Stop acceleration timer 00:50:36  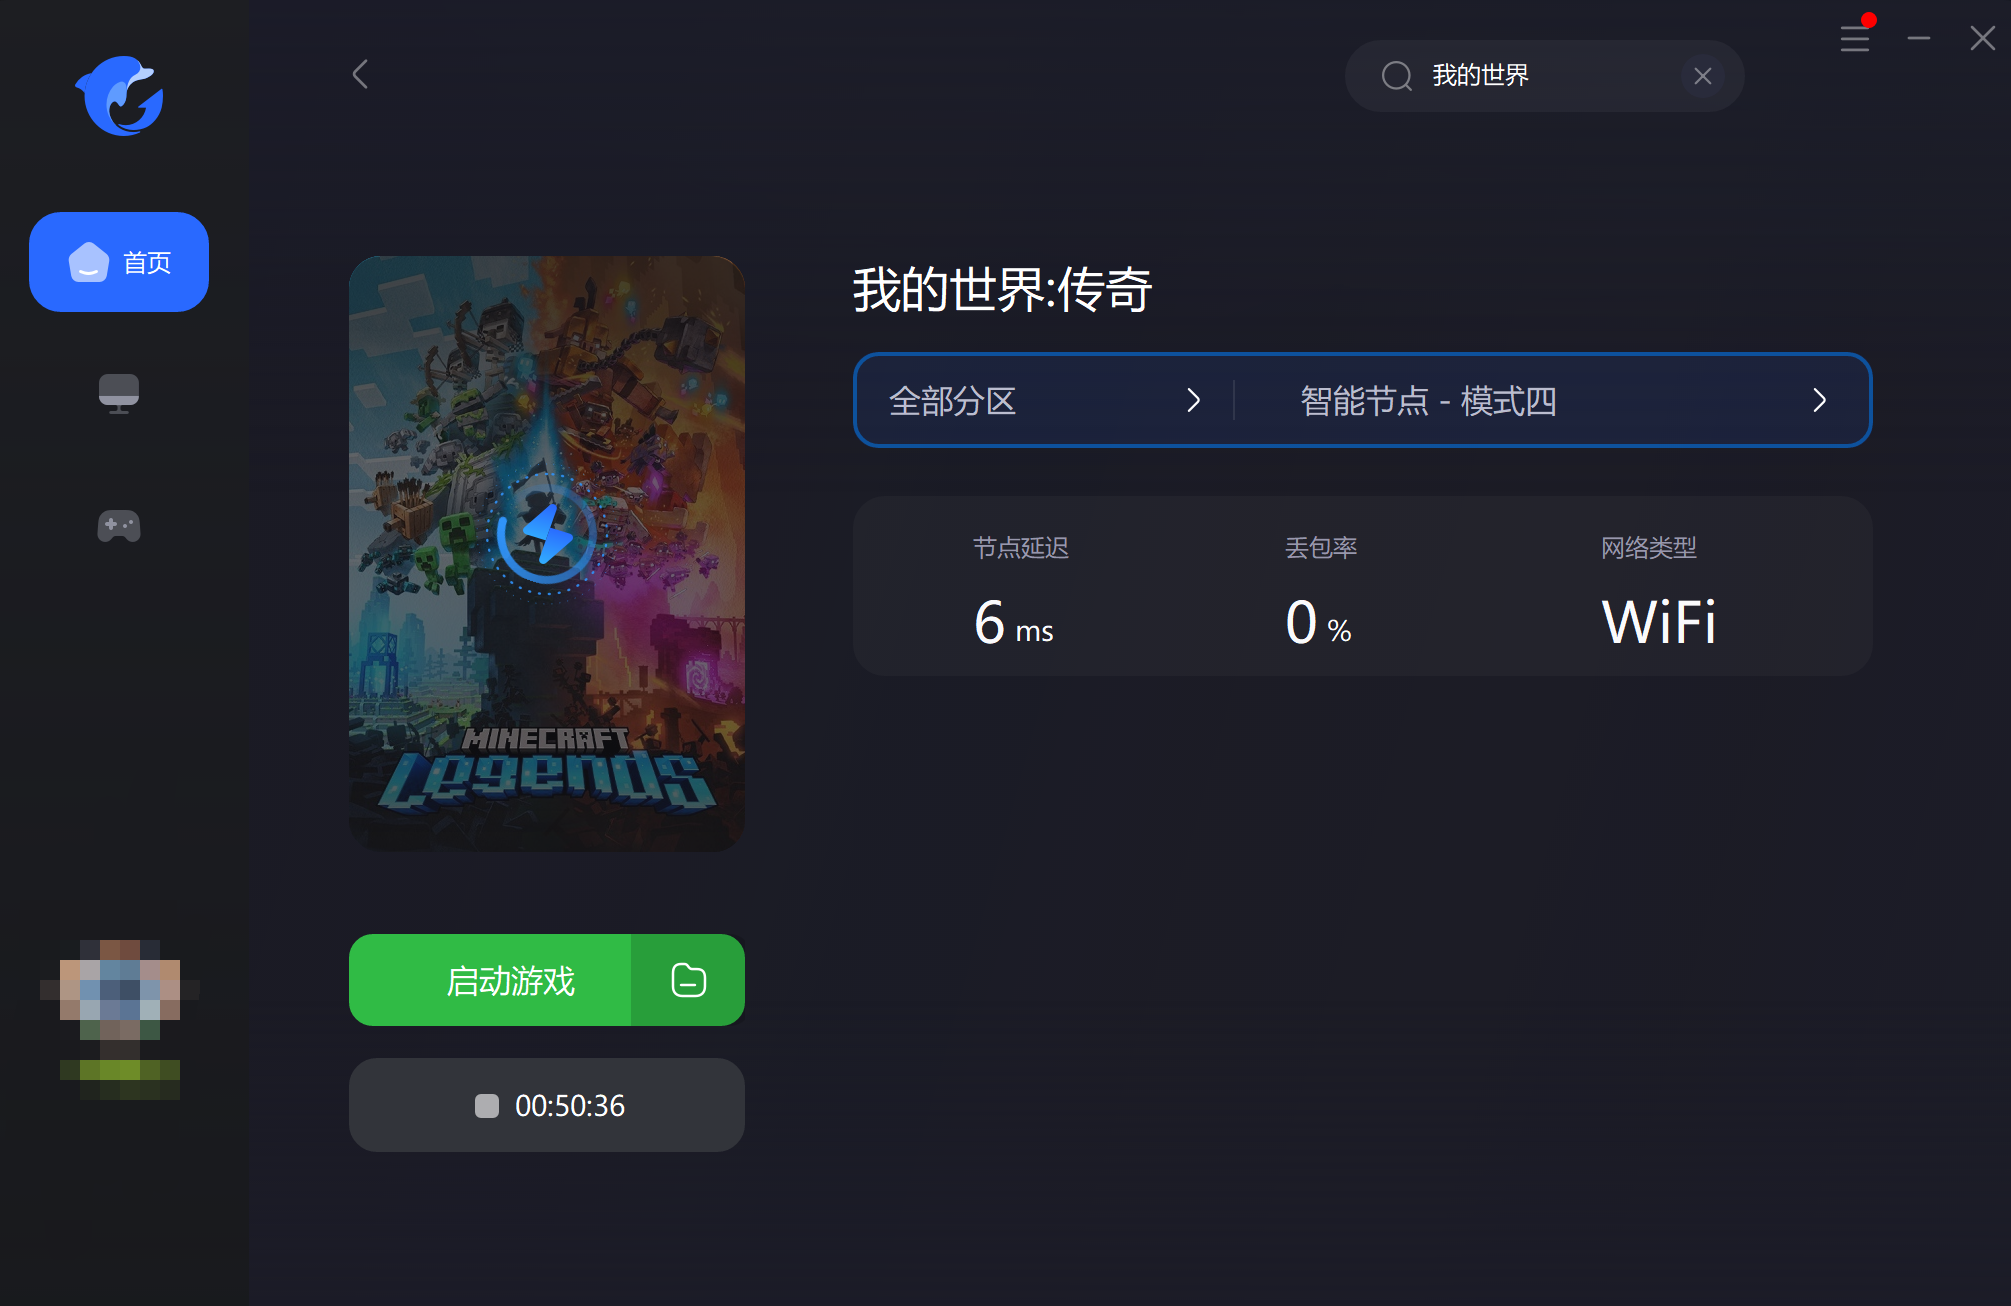pos(547,1105)
